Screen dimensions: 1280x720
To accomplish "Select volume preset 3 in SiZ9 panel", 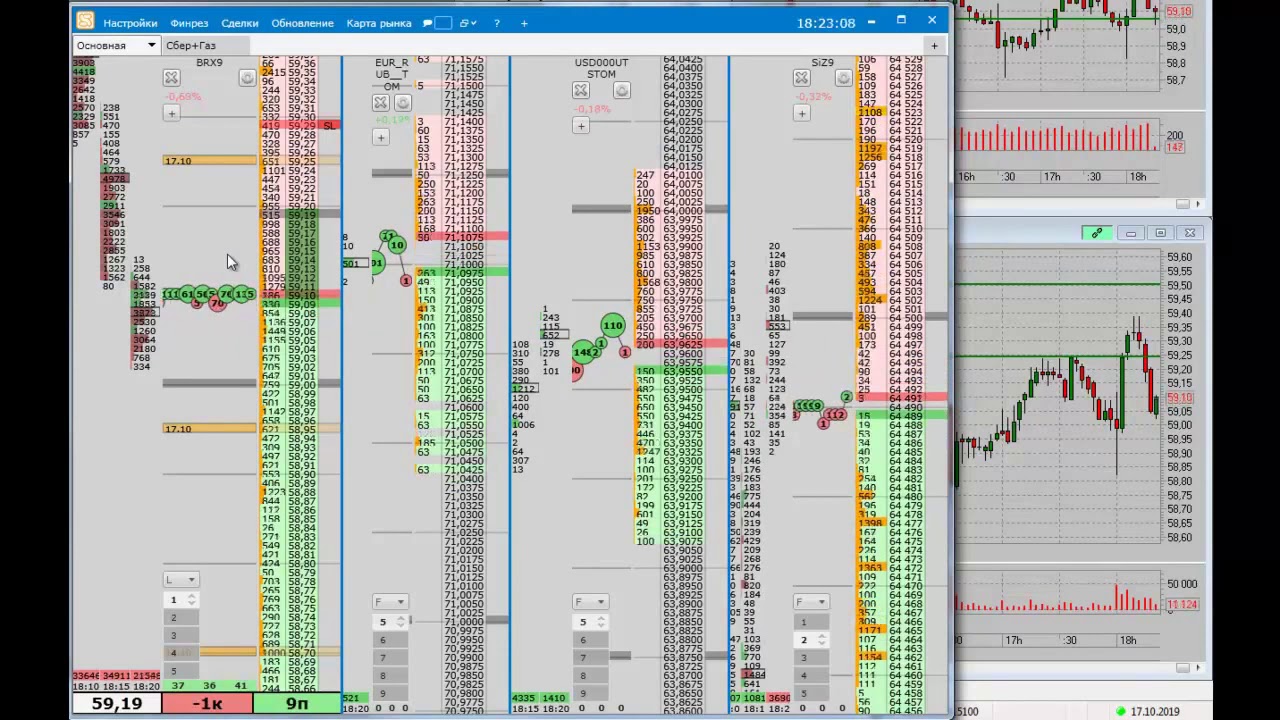I will pos(811,657).
